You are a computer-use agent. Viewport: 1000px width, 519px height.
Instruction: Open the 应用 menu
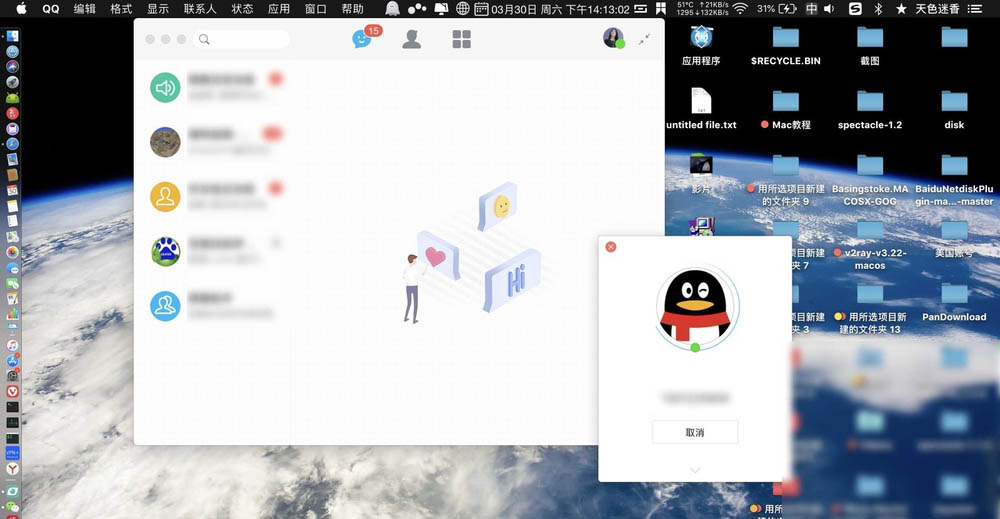click(279, 9)
